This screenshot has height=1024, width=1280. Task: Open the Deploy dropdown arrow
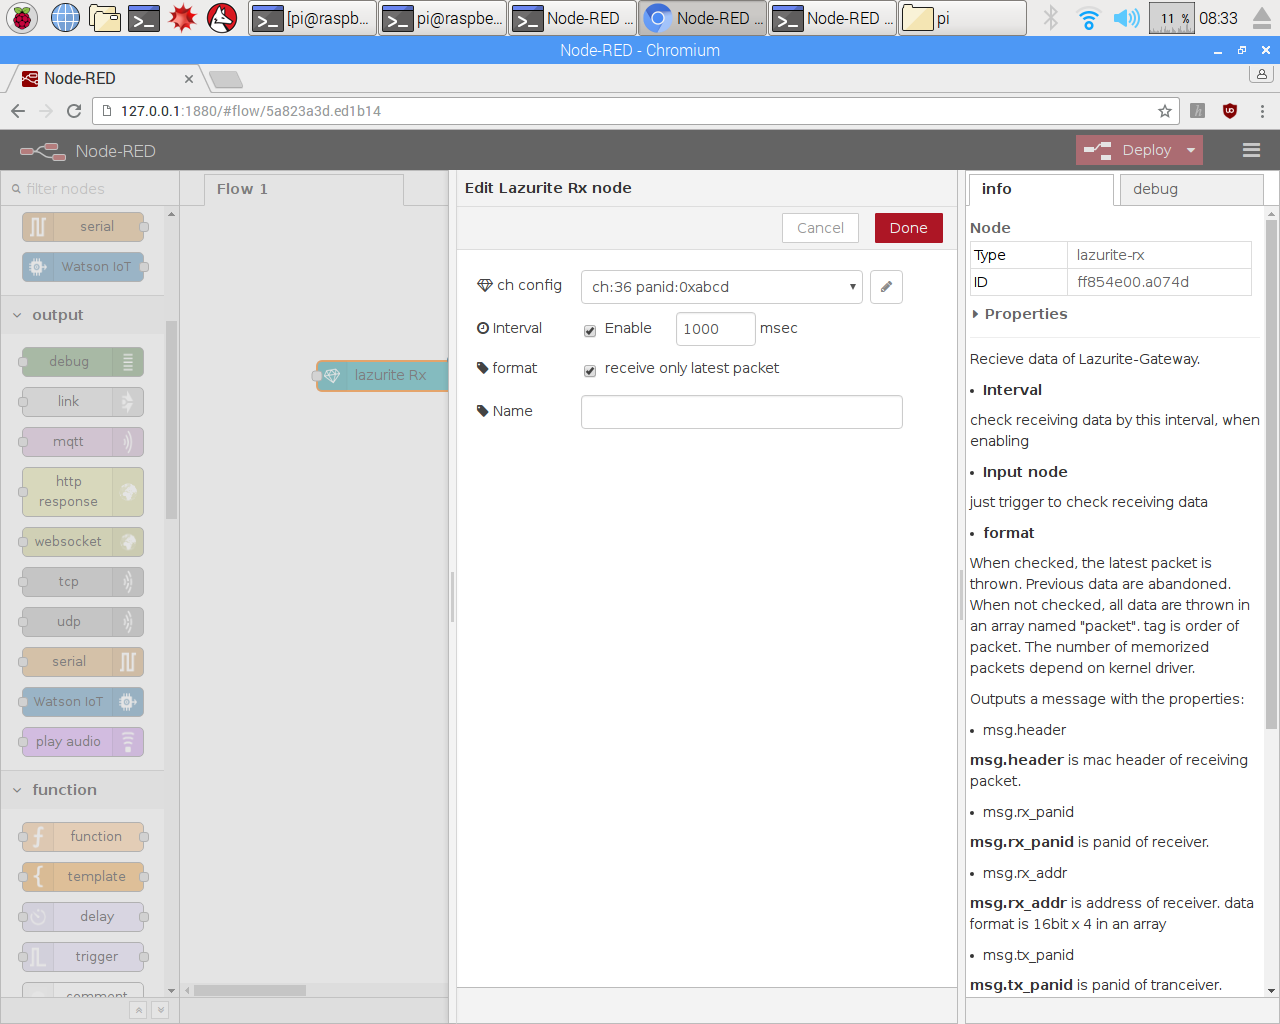[1191, 150]
